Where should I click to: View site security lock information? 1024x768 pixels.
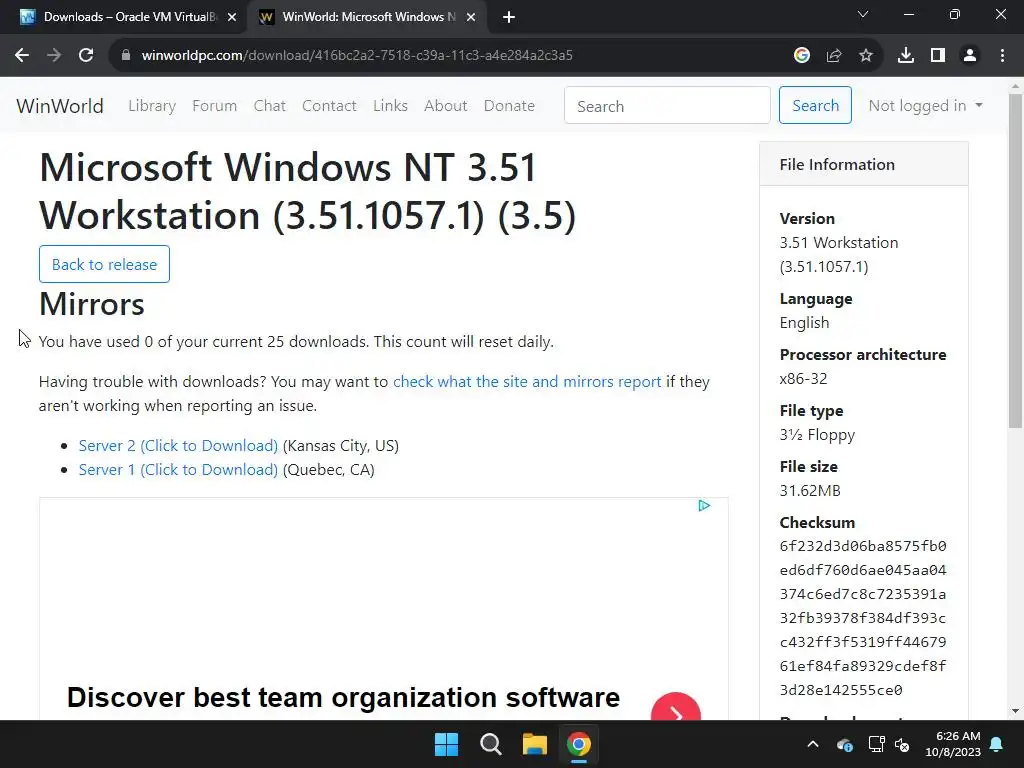click(x=125, y=56)
